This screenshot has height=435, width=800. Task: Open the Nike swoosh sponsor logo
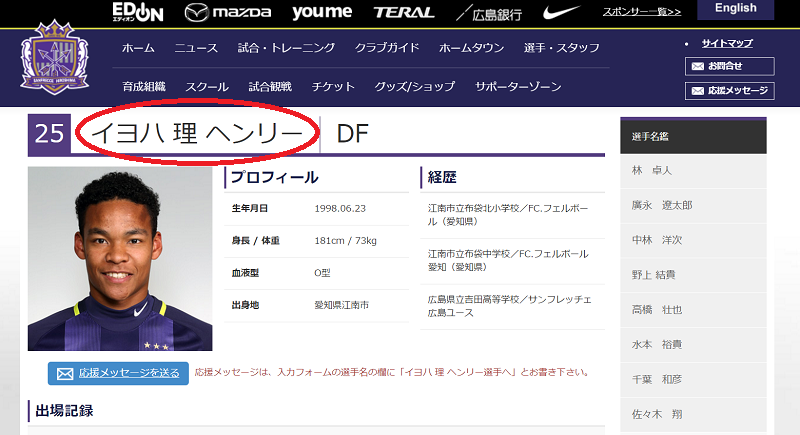(x=561, y=12)
